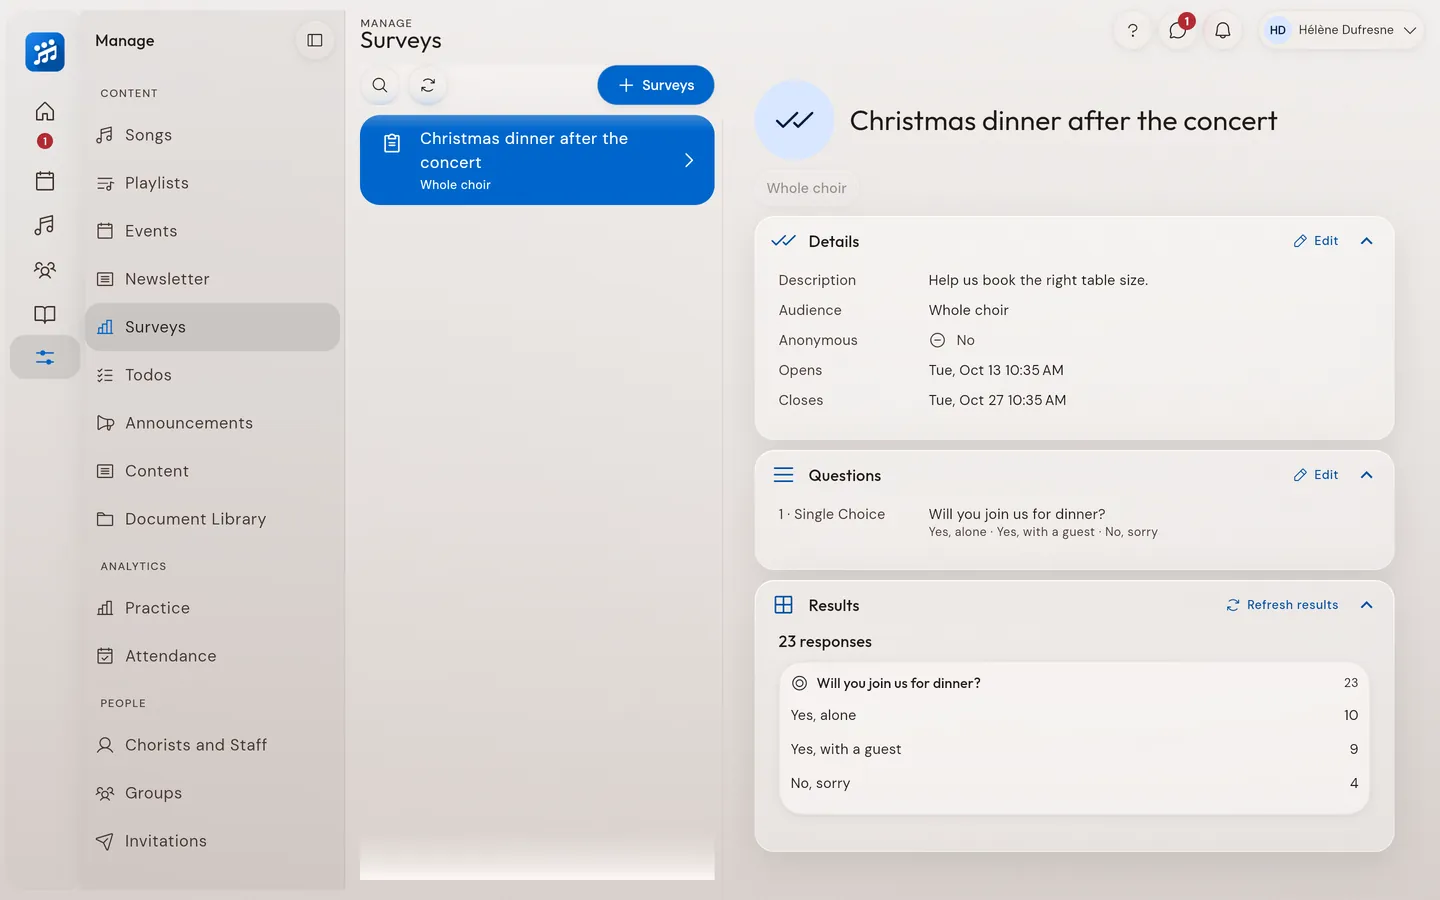Edit the survey Details
The image size is (1440, 900).
click(x=1316, y=241)
